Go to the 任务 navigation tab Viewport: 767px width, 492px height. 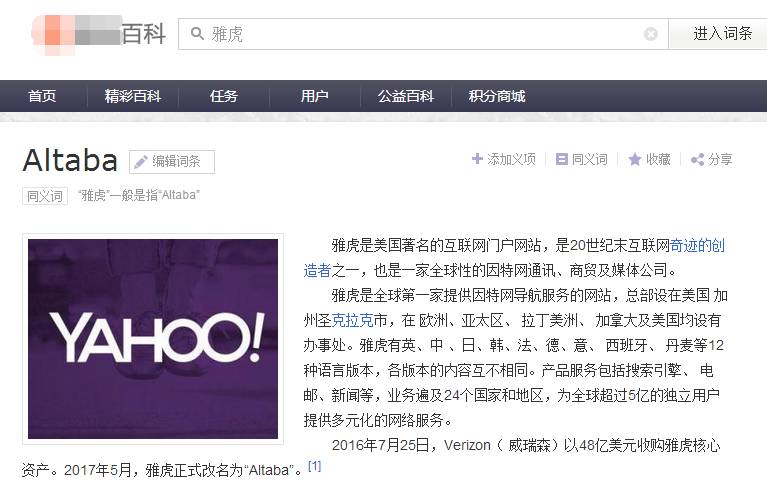click(x=224, y=96)
